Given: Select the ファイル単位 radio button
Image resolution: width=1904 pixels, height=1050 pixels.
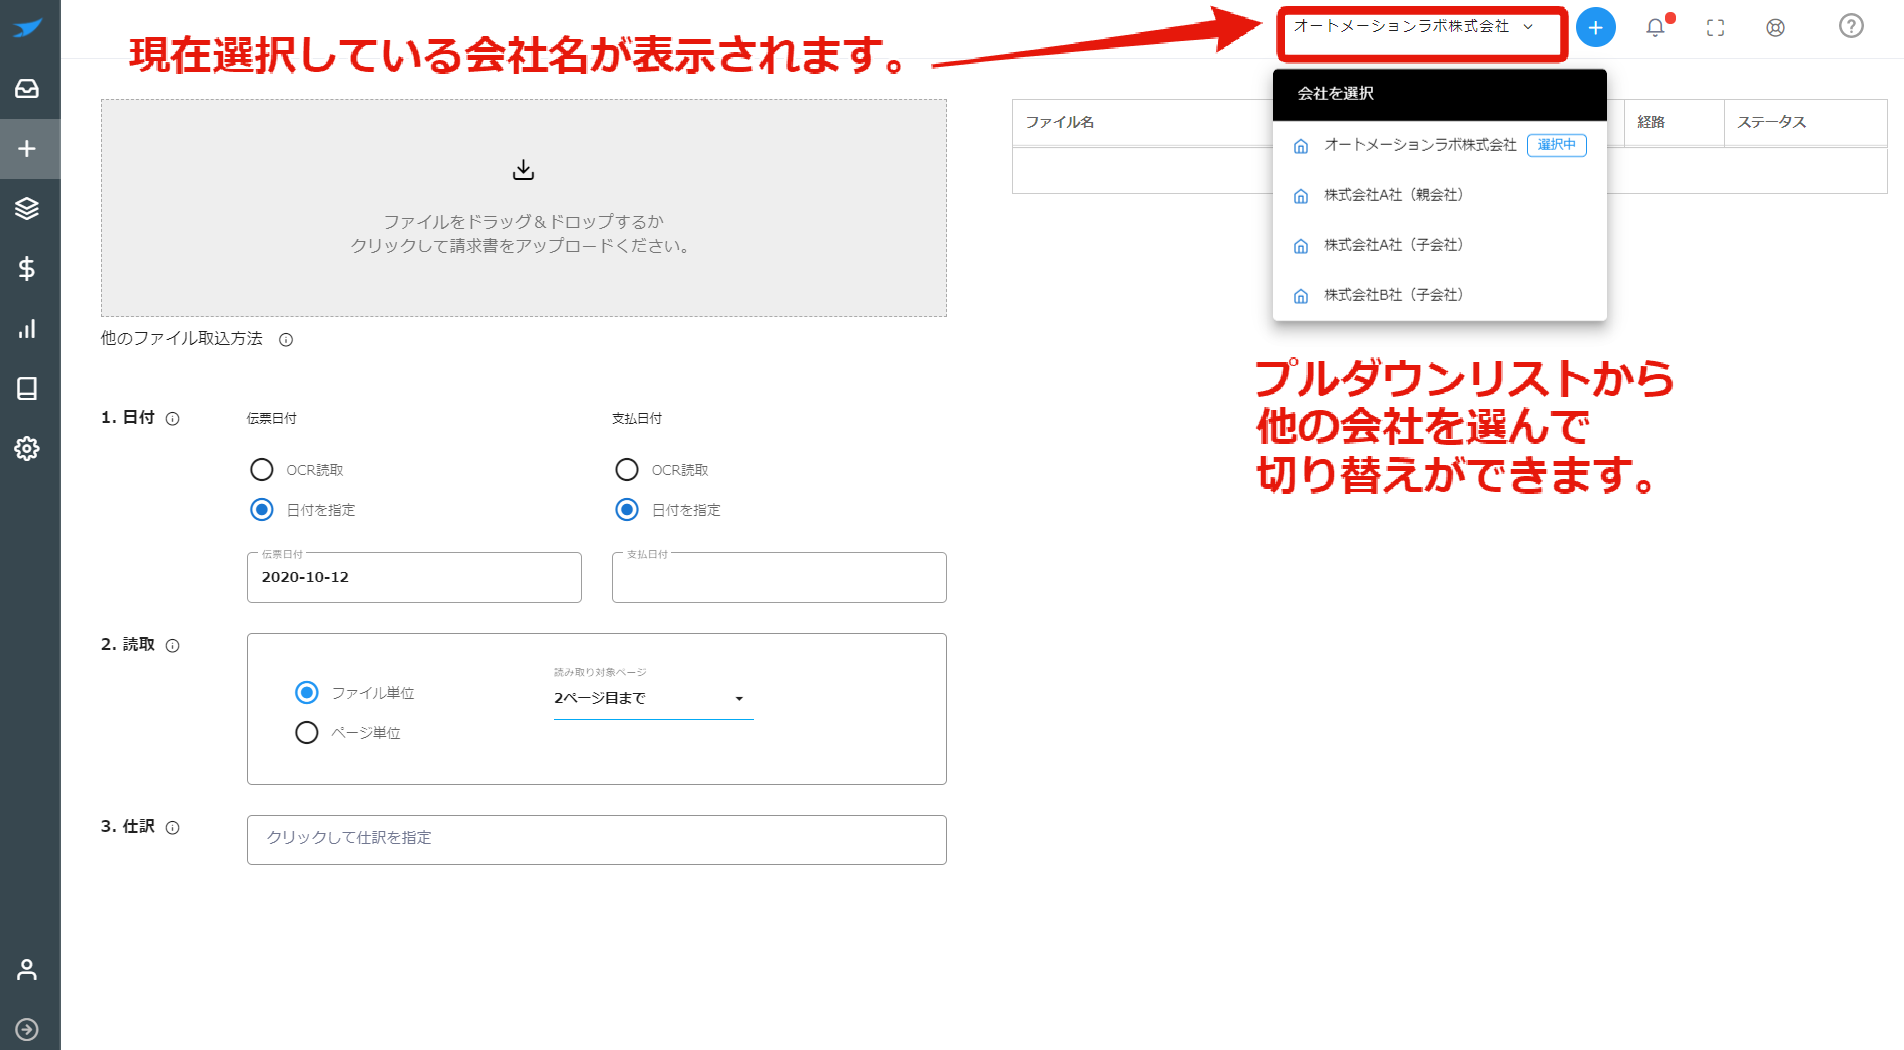Looking at the screenshot, I should click(x=307, y=692).
